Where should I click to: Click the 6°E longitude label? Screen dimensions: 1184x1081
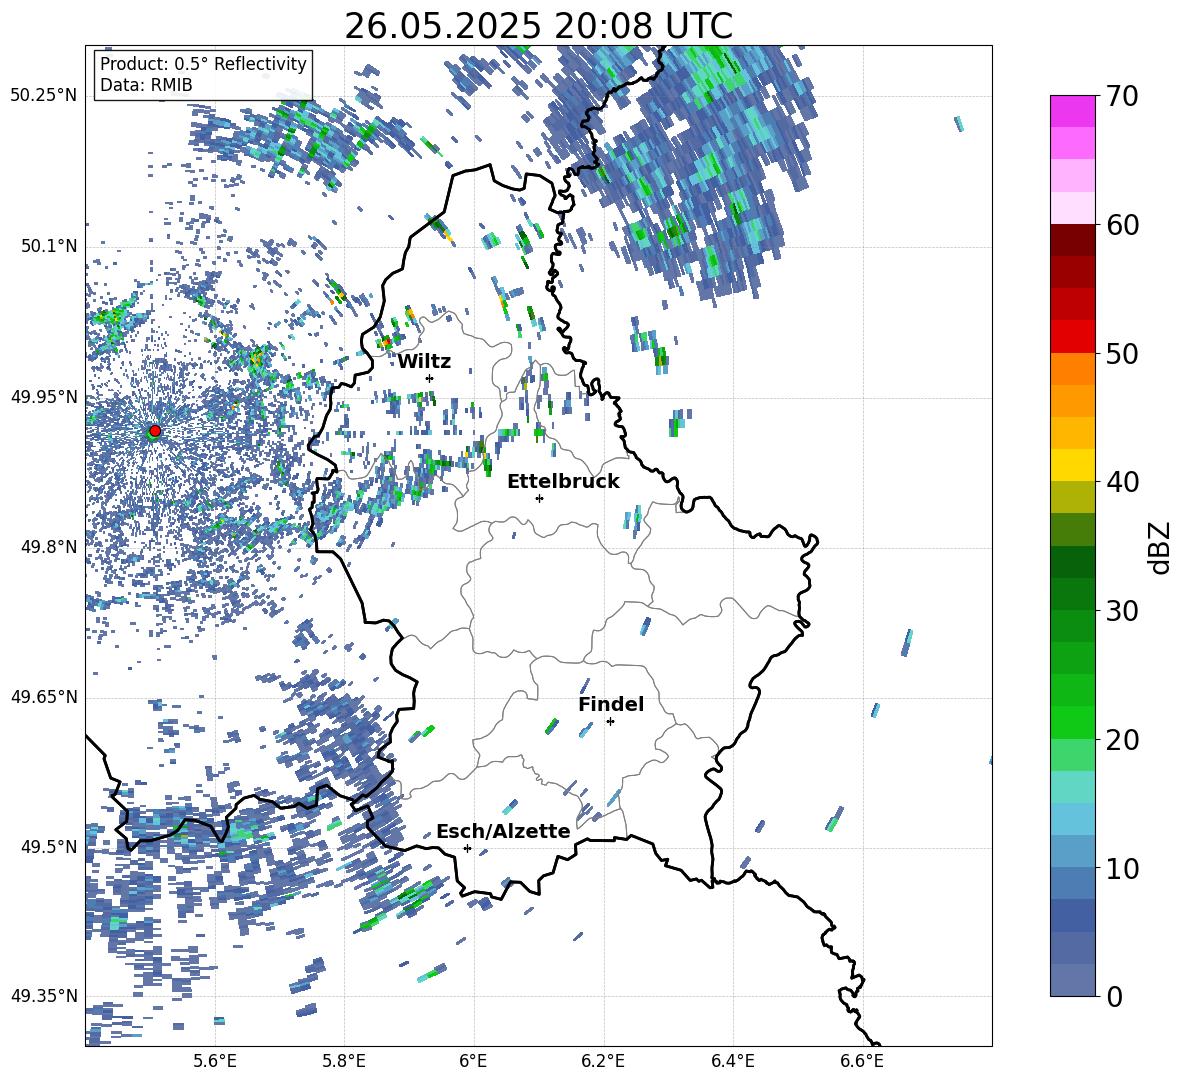[473, 1062]
